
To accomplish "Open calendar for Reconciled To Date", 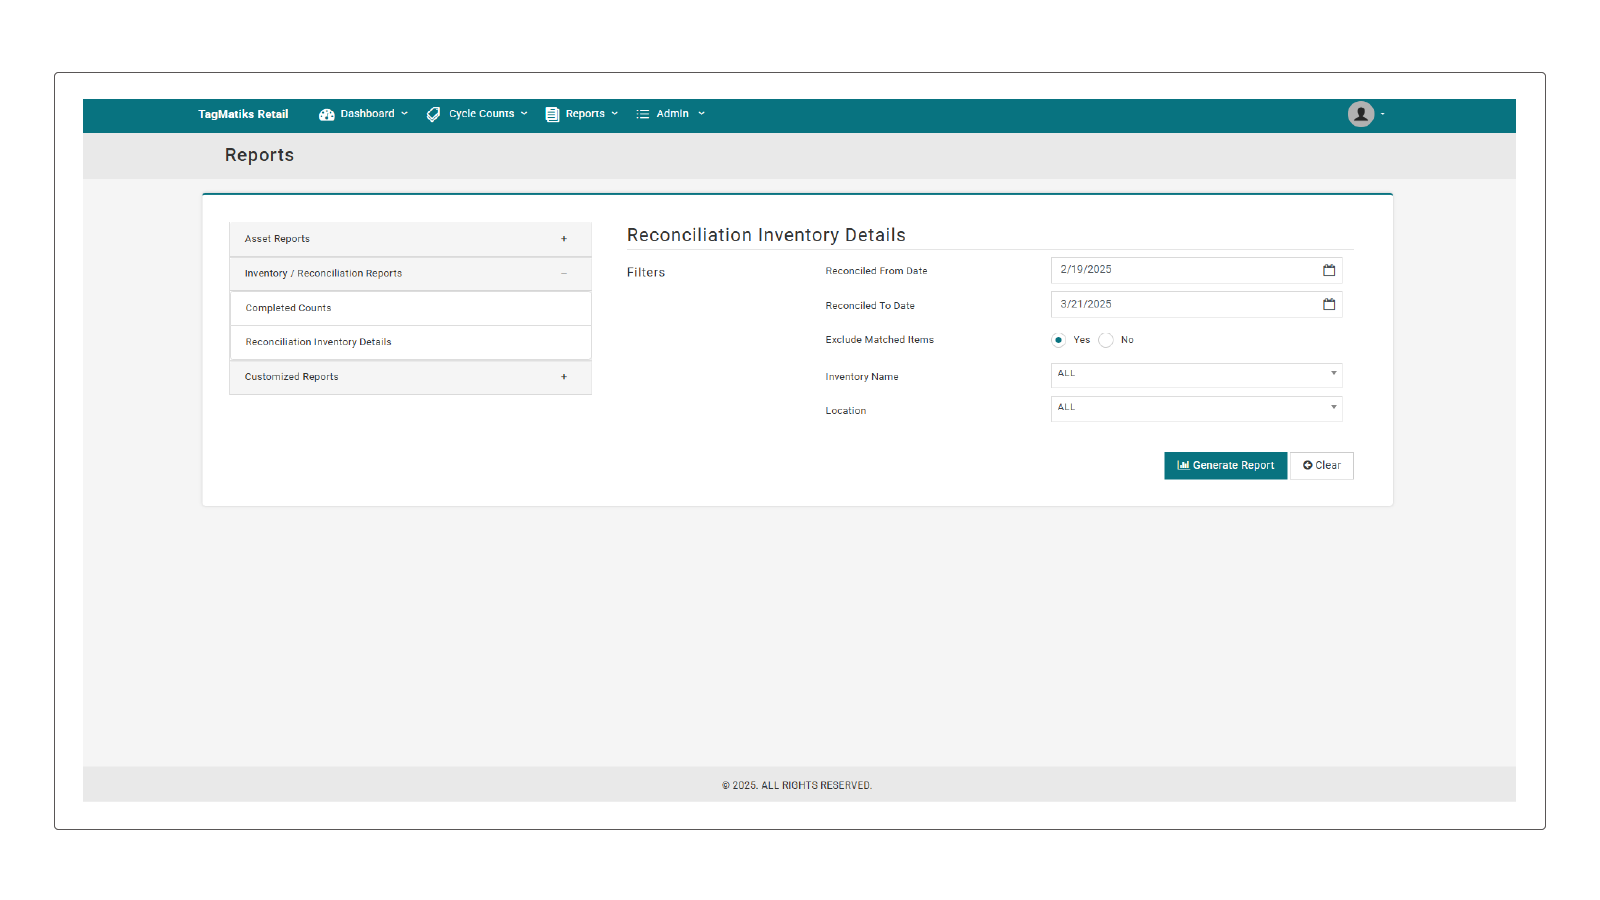I will click(x=1329, y=304).
